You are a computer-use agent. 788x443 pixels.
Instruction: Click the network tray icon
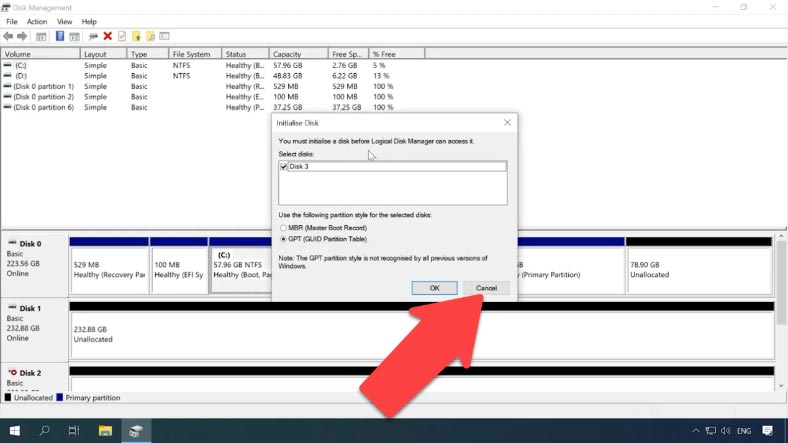click(711, 430)
